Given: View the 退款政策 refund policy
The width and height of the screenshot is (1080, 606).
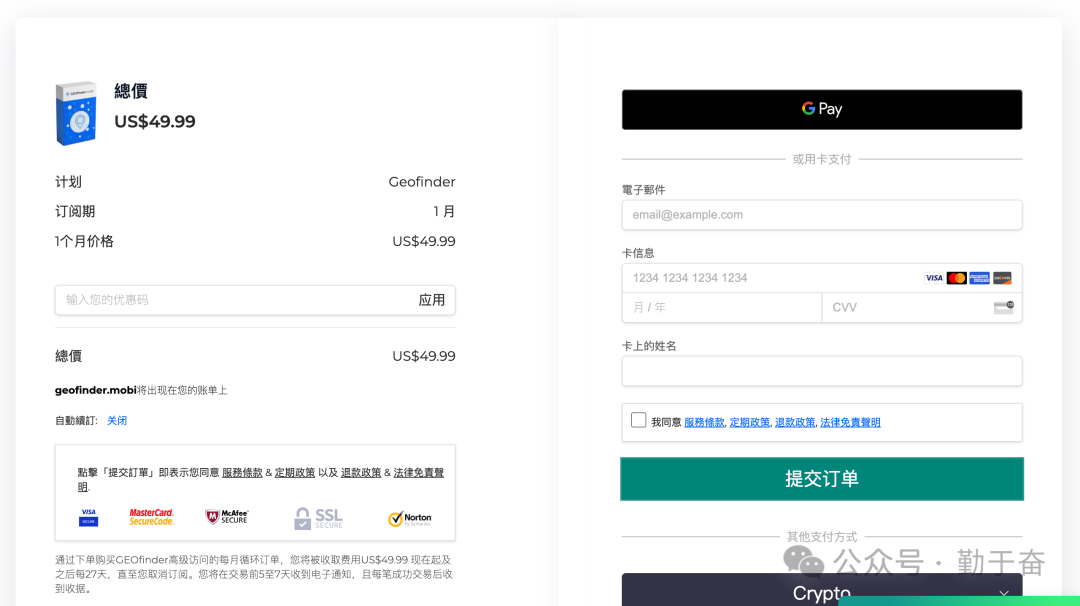Looking at the screenshot, I should pyautogui.click(x=794, y=421).
